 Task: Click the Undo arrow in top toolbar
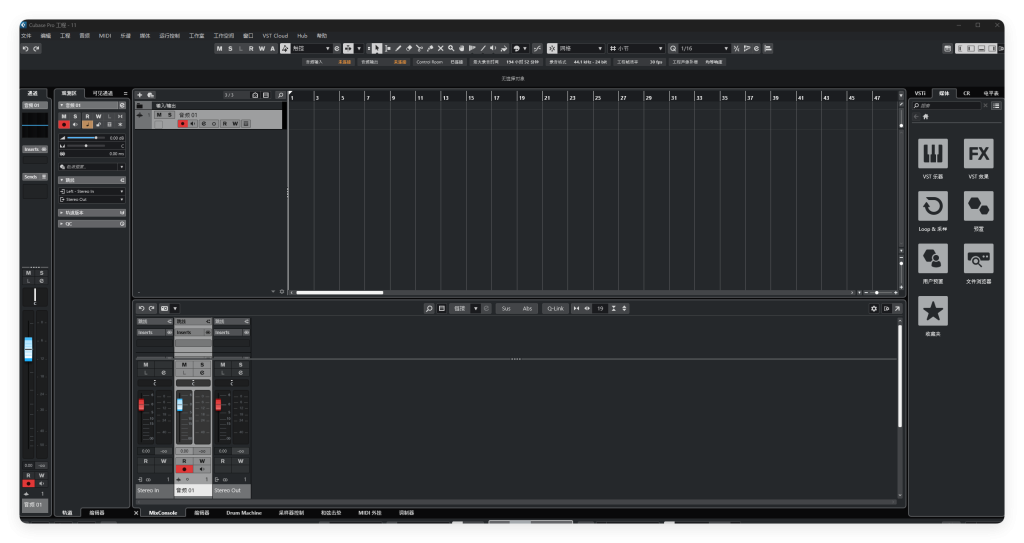[x=25, y=48]
